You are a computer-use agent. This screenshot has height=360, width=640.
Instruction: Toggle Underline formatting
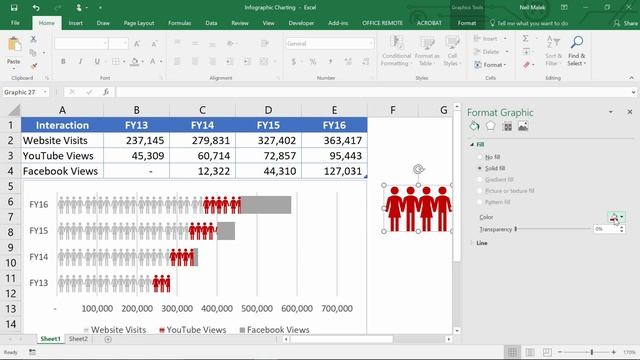point(97,62)
